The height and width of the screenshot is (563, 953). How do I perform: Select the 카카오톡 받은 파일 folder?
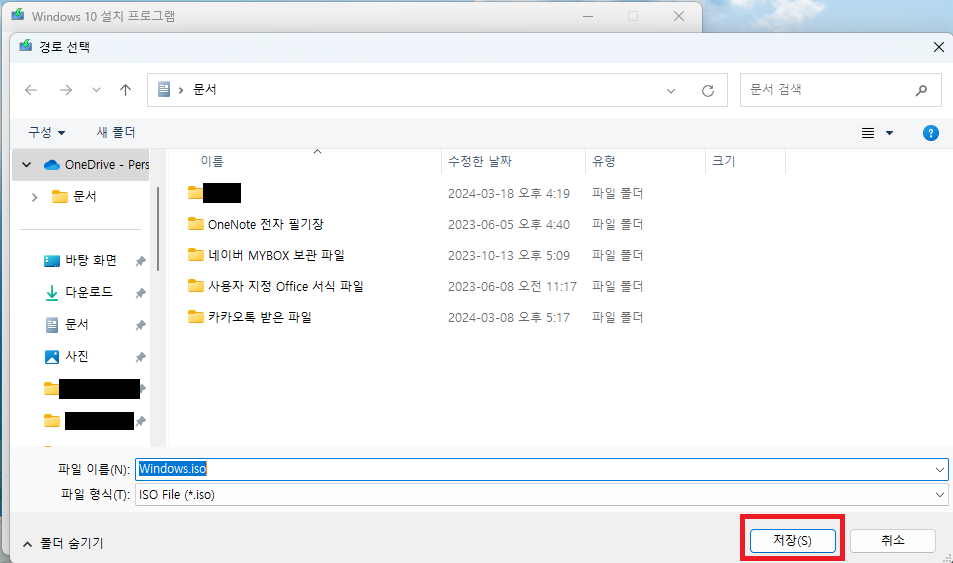tap(260, 317)
